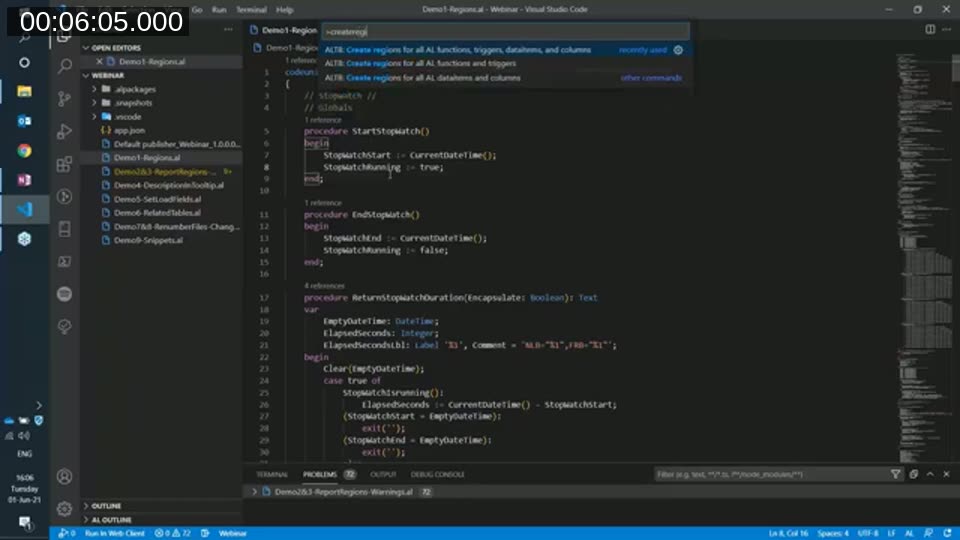This screenshot has width=960, height=540.
Task: Configure keybinding gear for Create regions command
Action: (678, 50)
